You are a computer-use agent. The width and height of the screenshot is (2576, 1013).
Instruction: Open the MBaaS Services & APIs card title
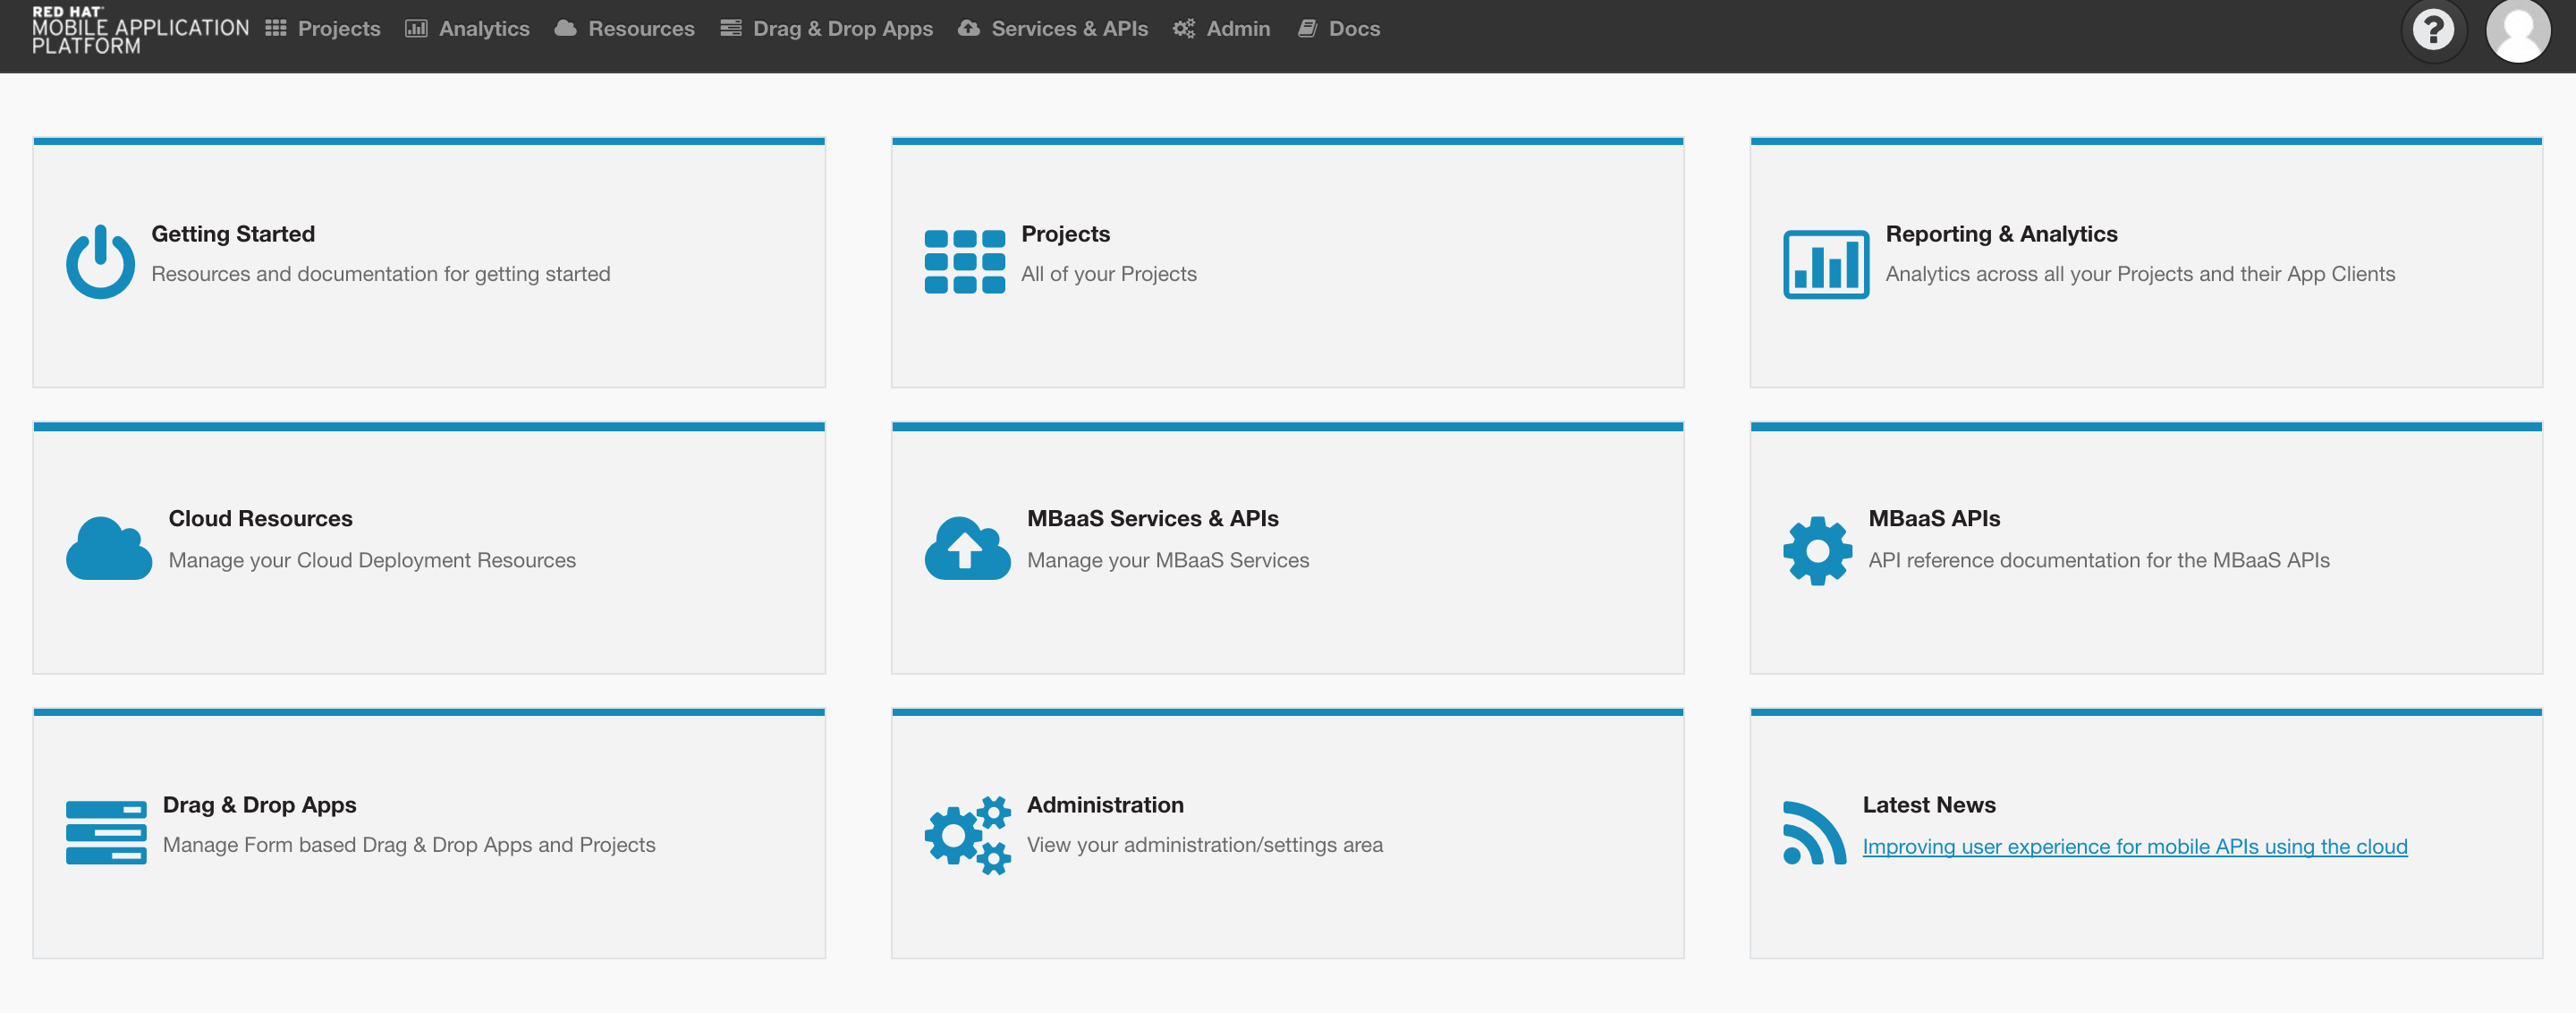tap(1152, 518)
